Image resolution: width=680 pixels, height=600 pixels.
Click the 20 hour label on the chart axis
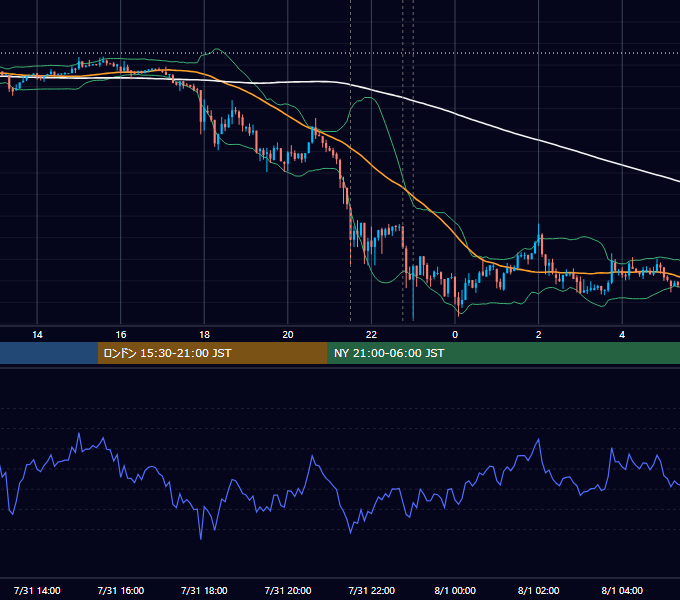[x=288, y=335]
